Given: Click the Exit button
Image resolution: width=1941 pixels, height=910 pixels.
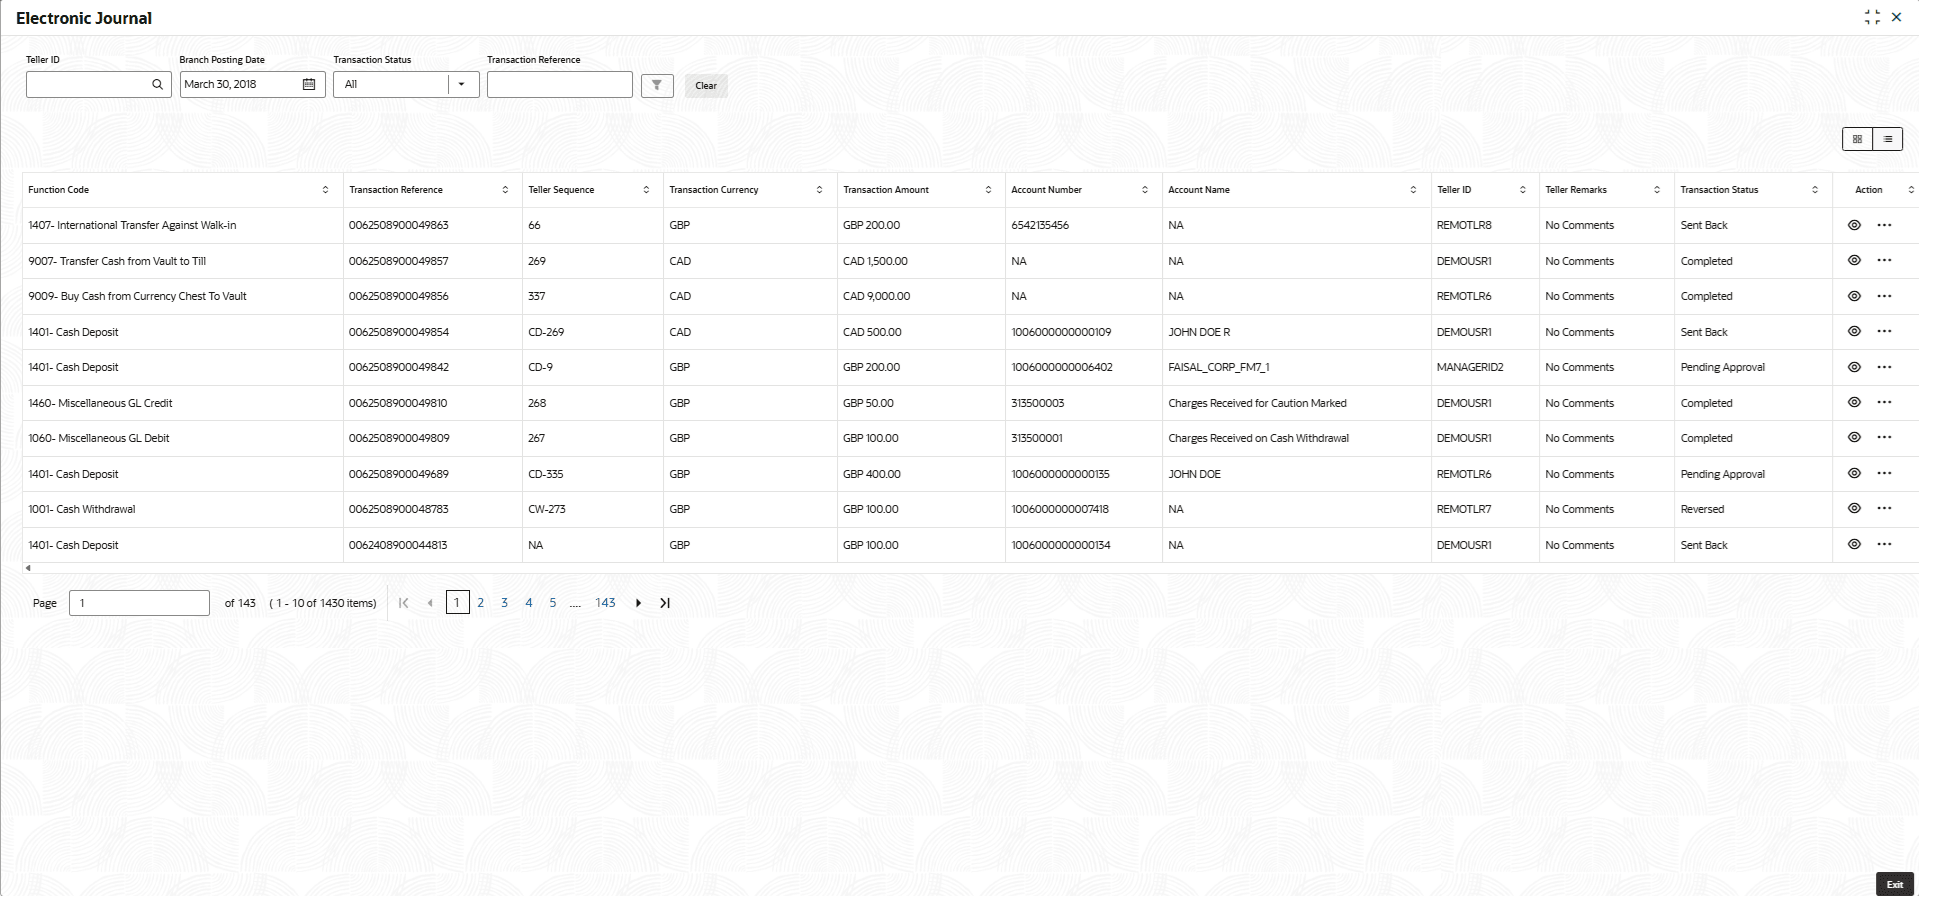Looking at the screenshot, I should (x=1894, y=885).
